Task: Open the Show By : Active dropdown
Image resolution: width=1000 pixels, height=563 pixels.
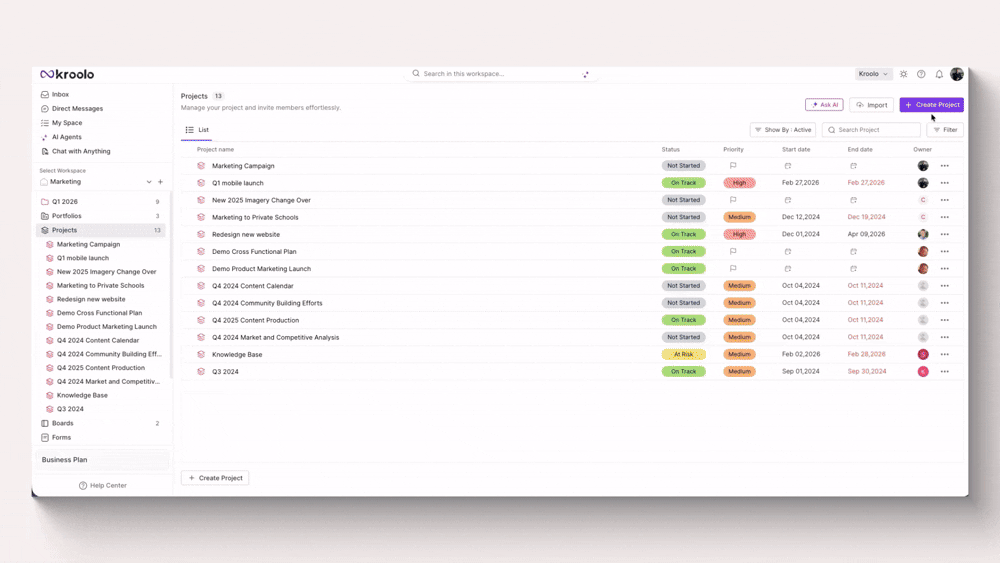Action: pyautogui.click(x=783, y=130)
